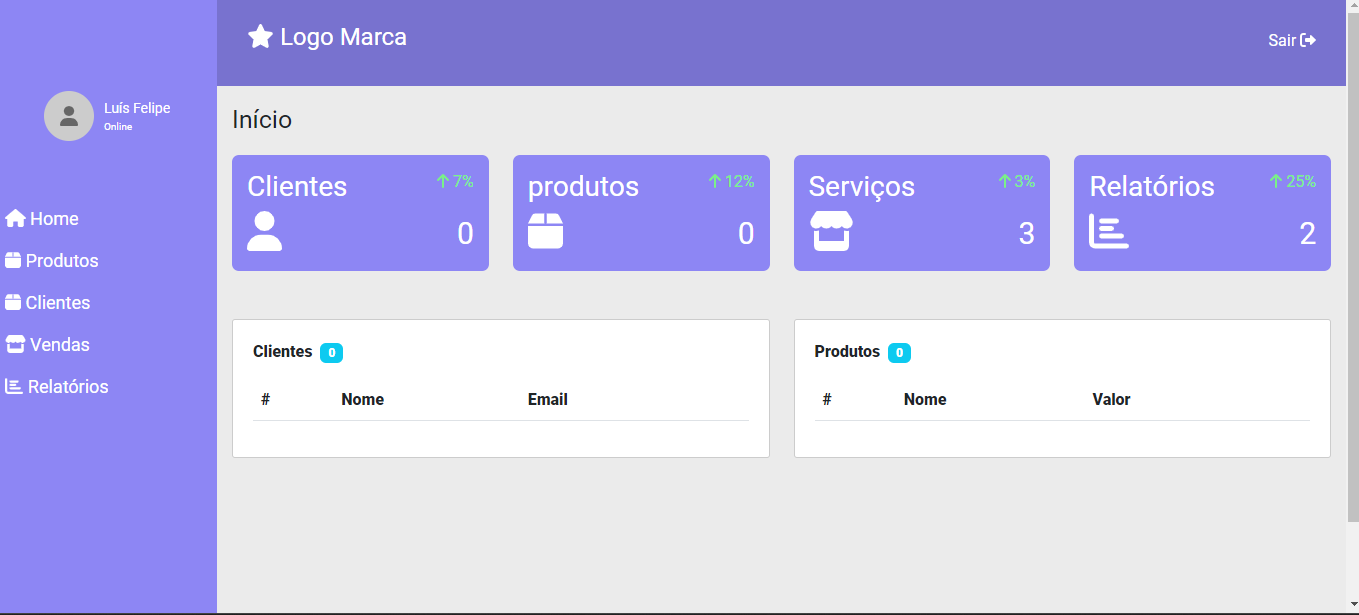Click the Logo Marca brand text
Screen dimensions: 1359x615
(343, 37)
